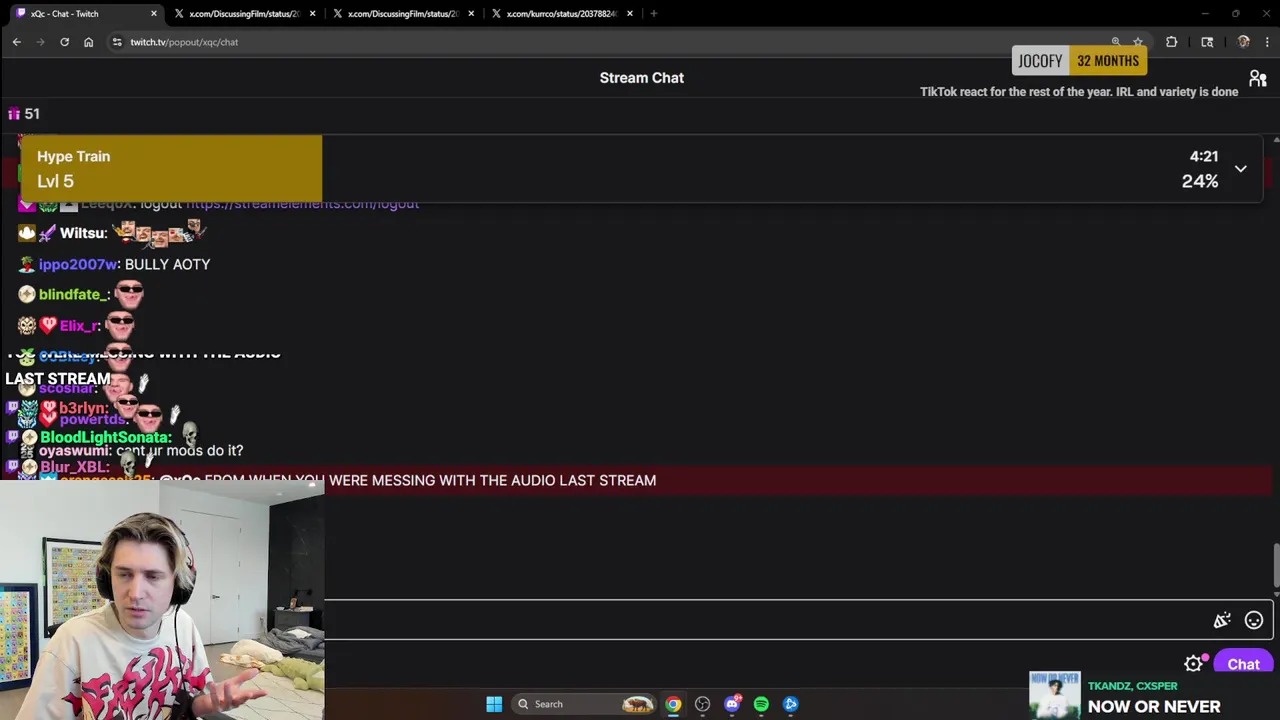Screen dimensions: 1280x720
Task: Expand the Hype Train details chevron
Action: 1240,169
